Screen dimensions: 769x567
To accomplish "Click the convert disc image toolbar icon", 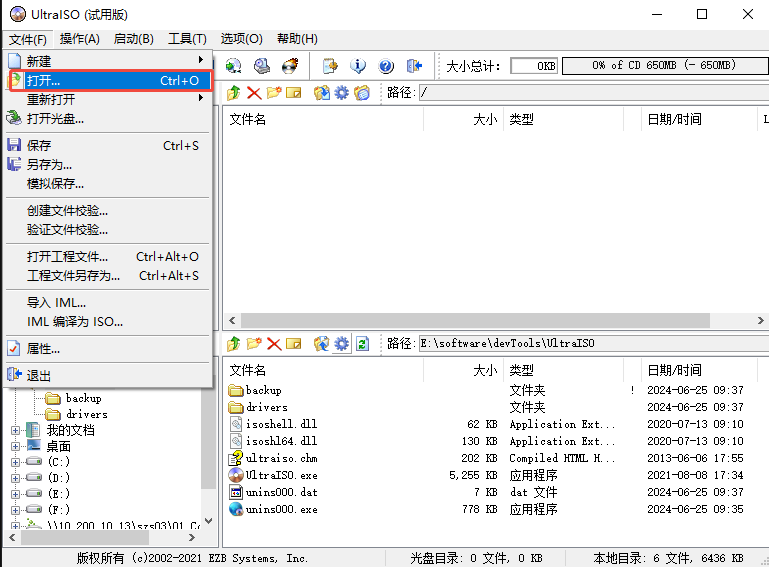I will click(x=233, y=66).
